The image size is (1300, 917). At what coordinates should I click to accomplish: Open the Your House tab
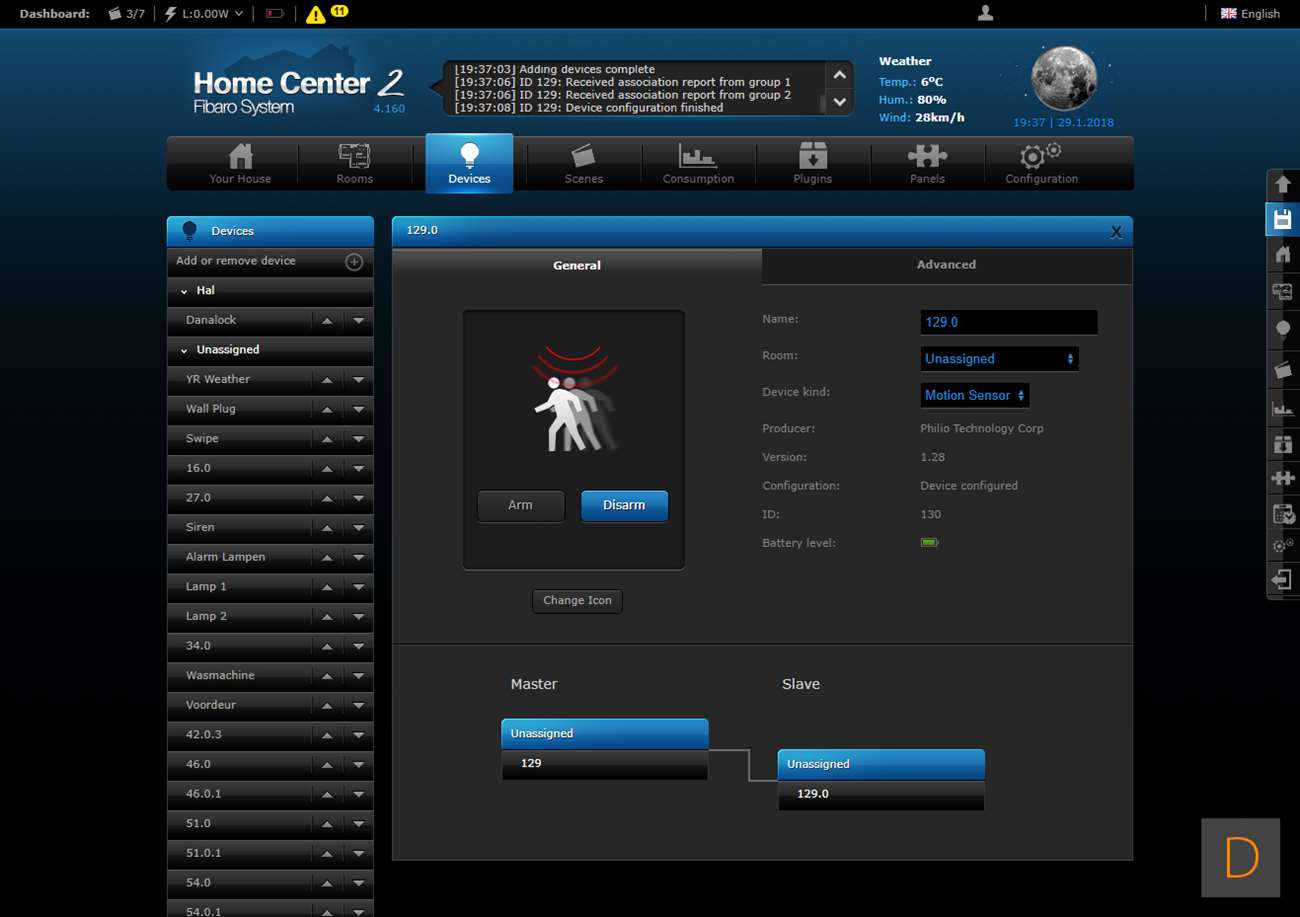point(240,163)
